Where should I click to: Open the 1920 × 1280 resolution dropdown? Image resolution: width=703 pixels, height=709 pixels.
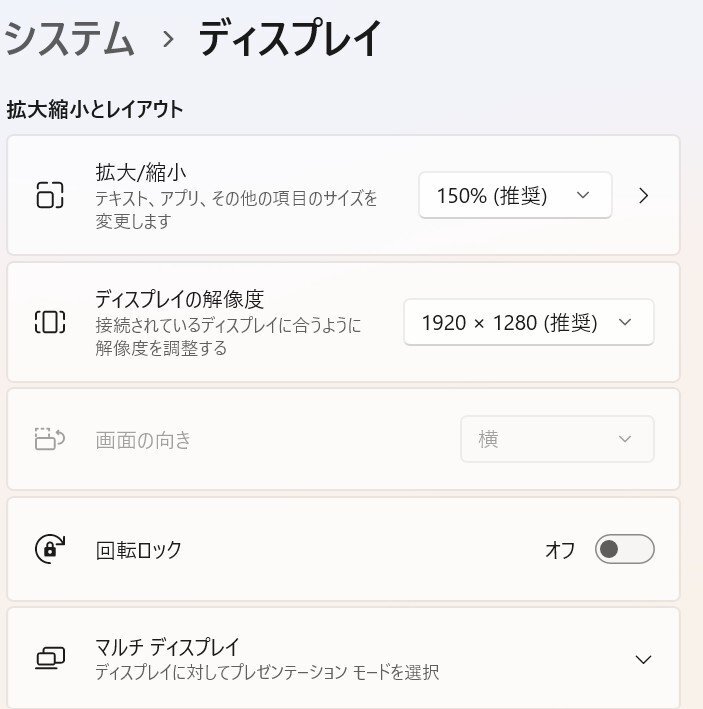tap(528, 322)
